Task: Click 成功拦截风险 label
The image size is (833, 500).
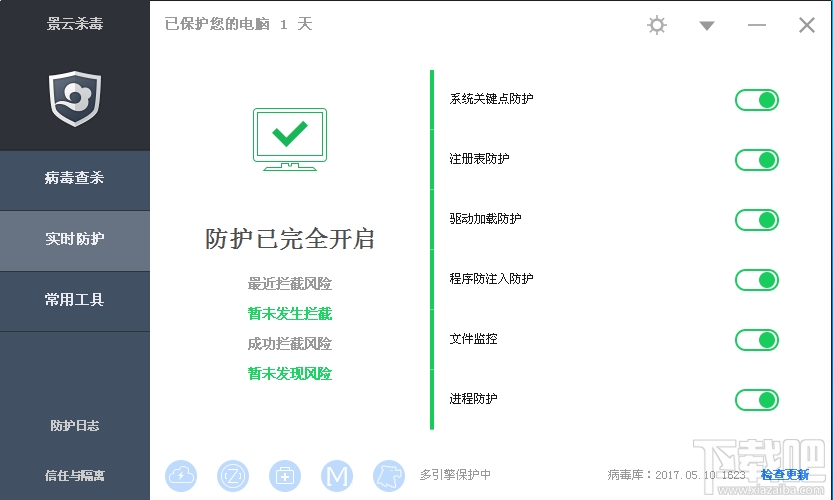Action: pyautogui.click(x=290, y=344)
